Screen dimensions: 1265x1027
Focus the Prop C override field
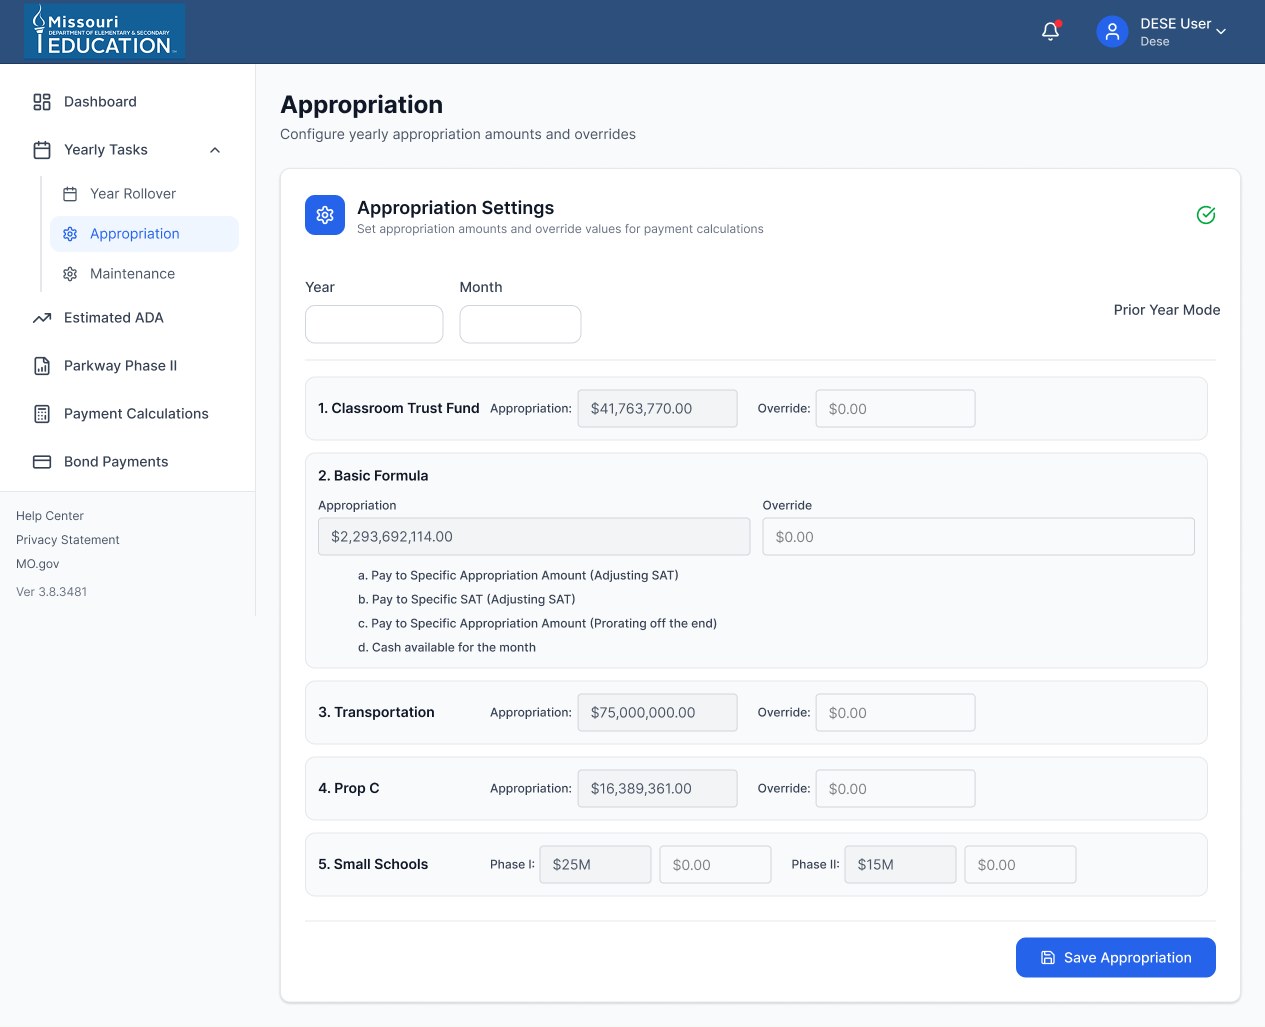click(896, 789)
